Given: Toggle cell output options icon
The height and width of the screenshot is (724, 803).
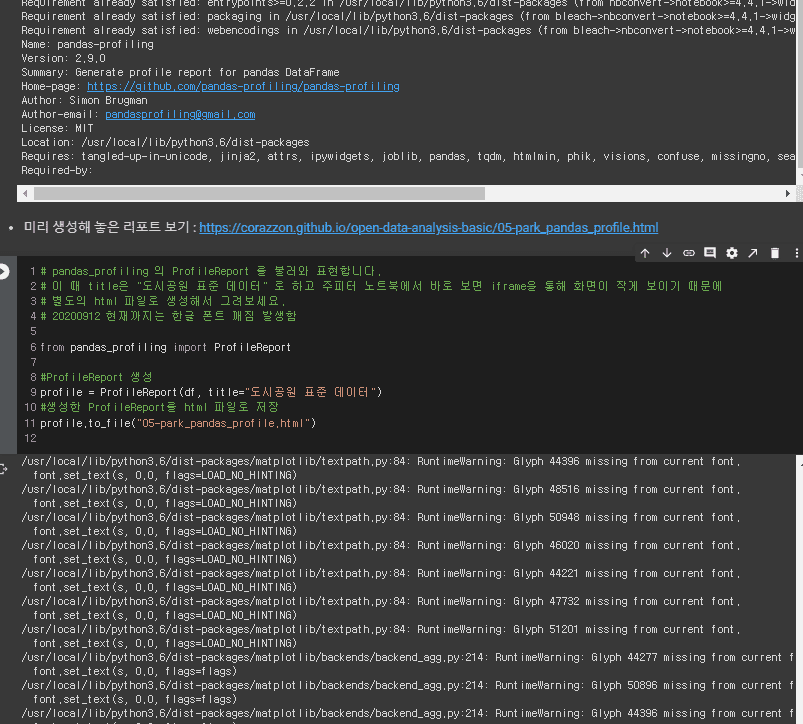Looking at the screenshot, I should pos(3,469).
